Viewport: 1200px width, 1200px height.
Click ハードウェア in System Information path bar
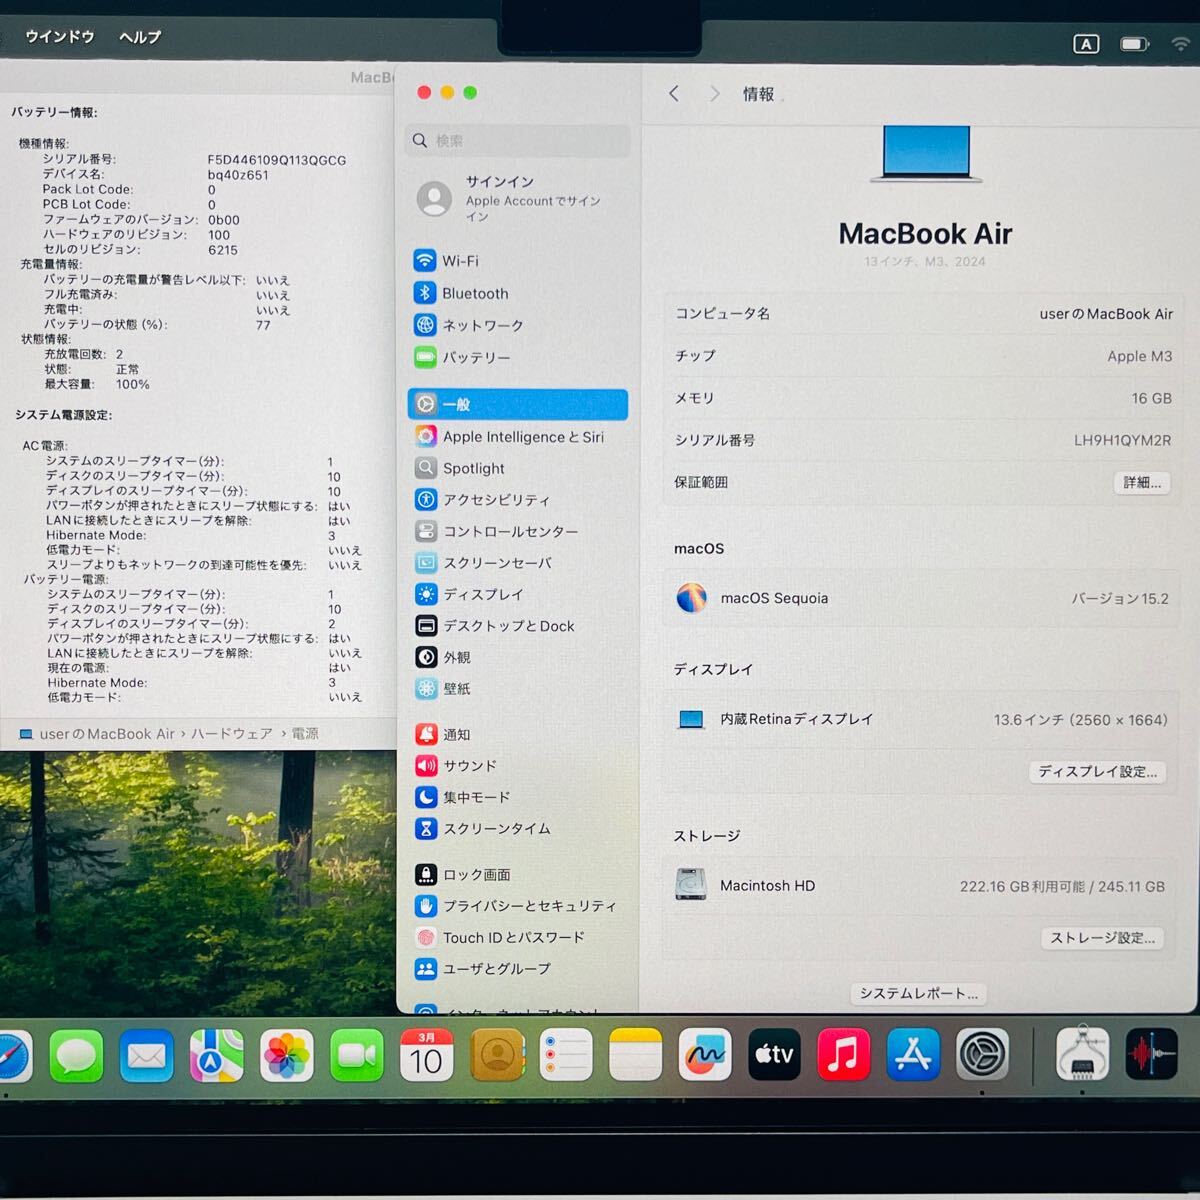tap(231, 734)
